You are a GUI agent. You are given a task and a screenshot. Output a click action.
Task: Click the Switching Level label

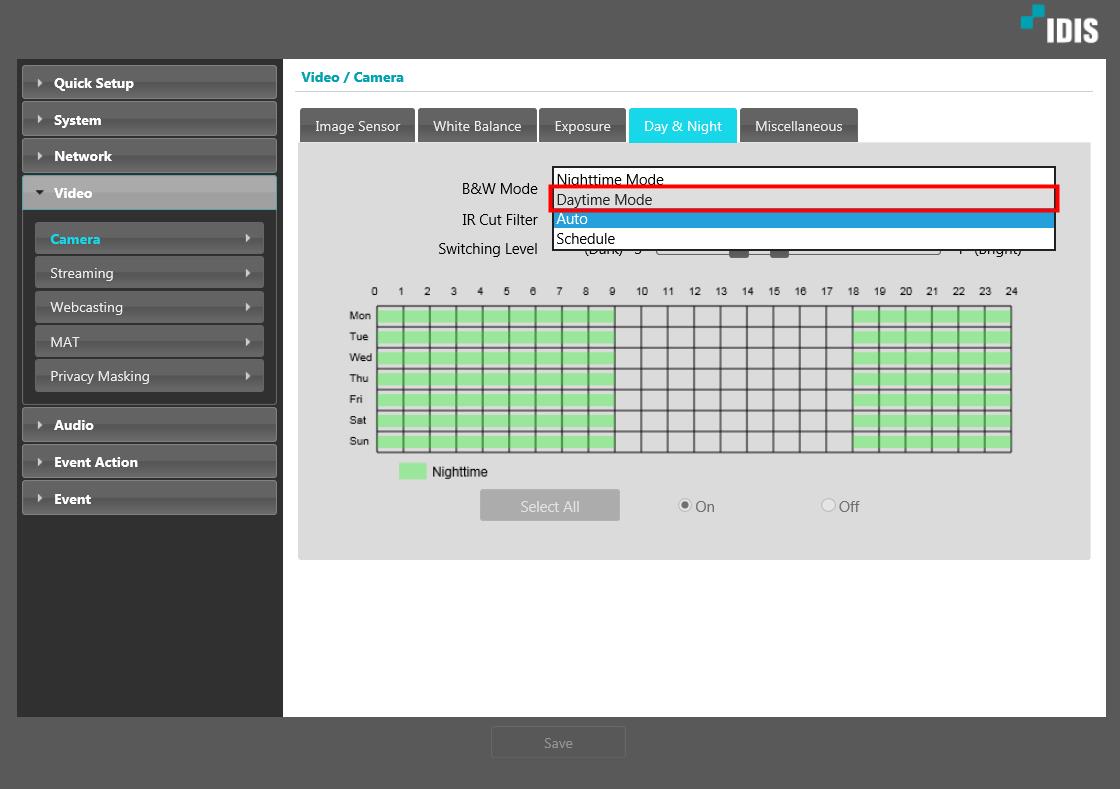coord(488,248)
